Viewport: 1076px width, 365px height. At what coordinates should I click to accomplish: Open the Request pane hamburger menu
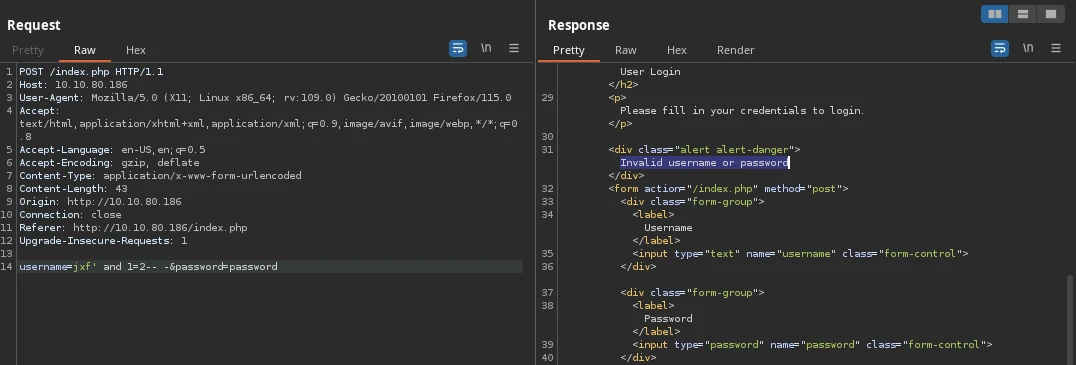pos(513,48)
